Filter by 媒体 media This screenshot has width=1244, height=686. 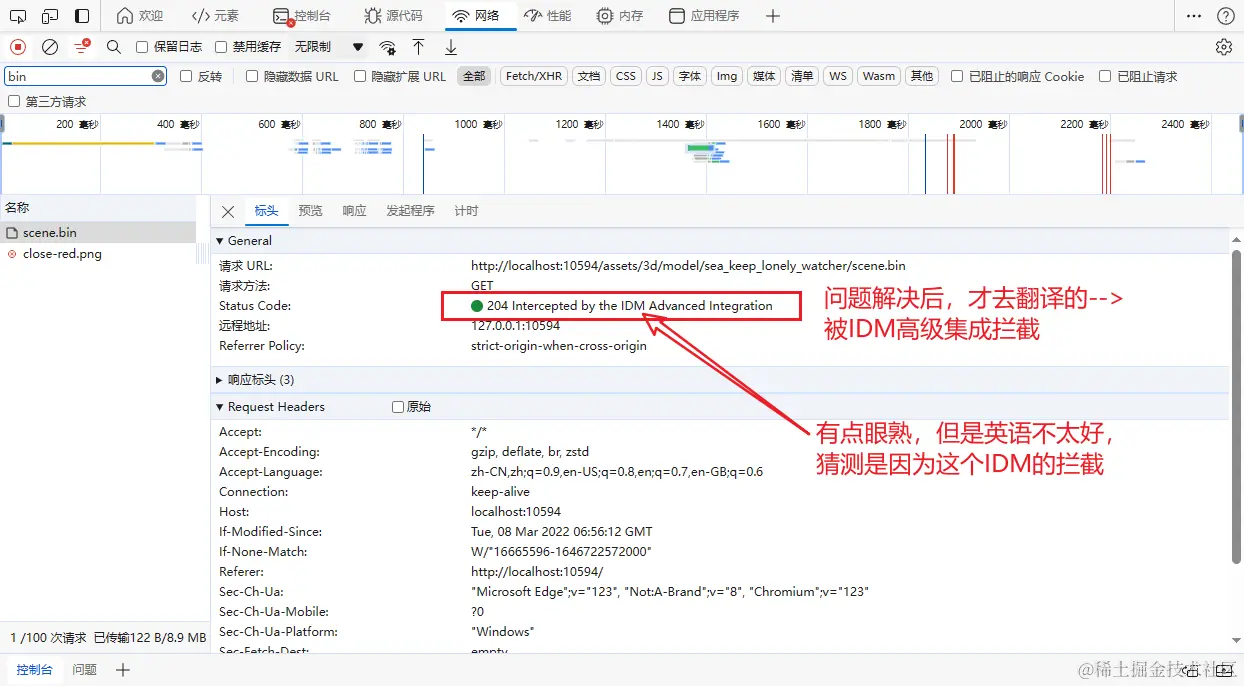pyautogui.click(x=764, y=76)
